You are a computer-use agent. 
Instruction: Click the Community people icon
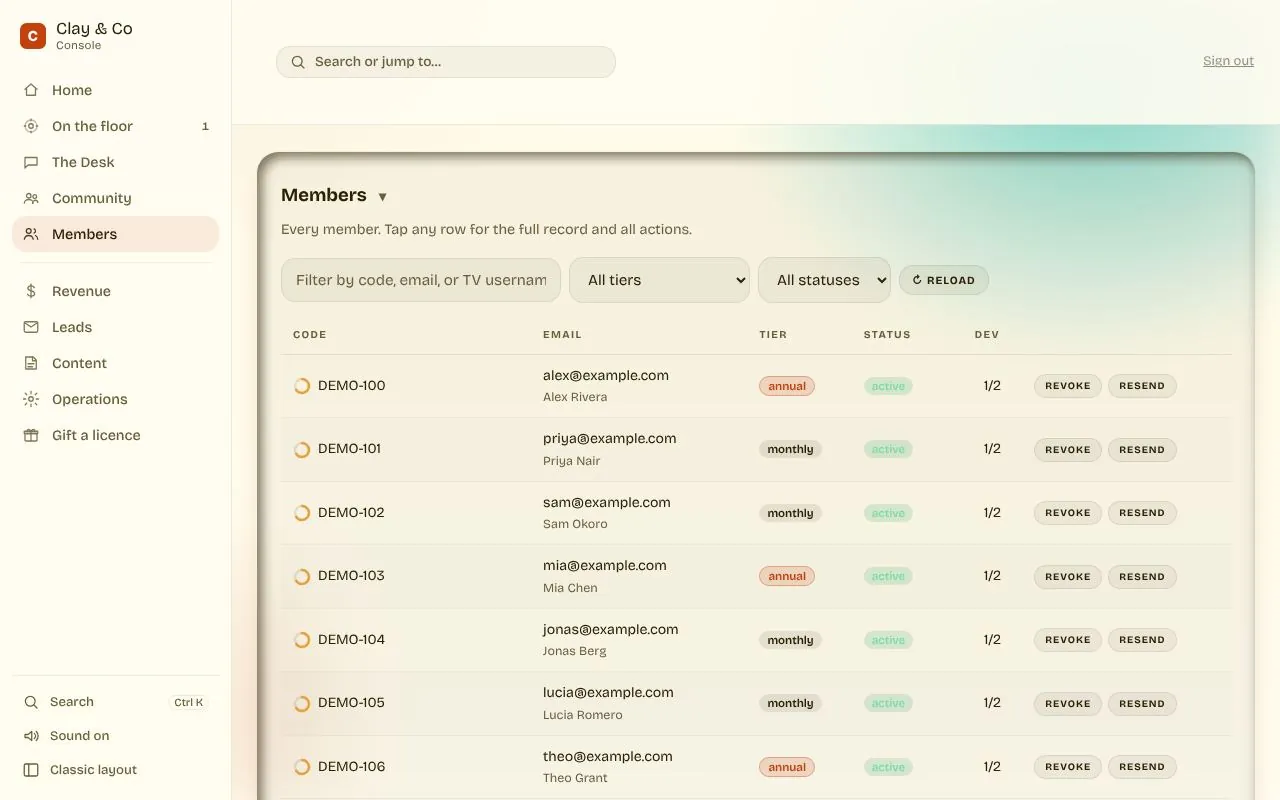point(32,198)
